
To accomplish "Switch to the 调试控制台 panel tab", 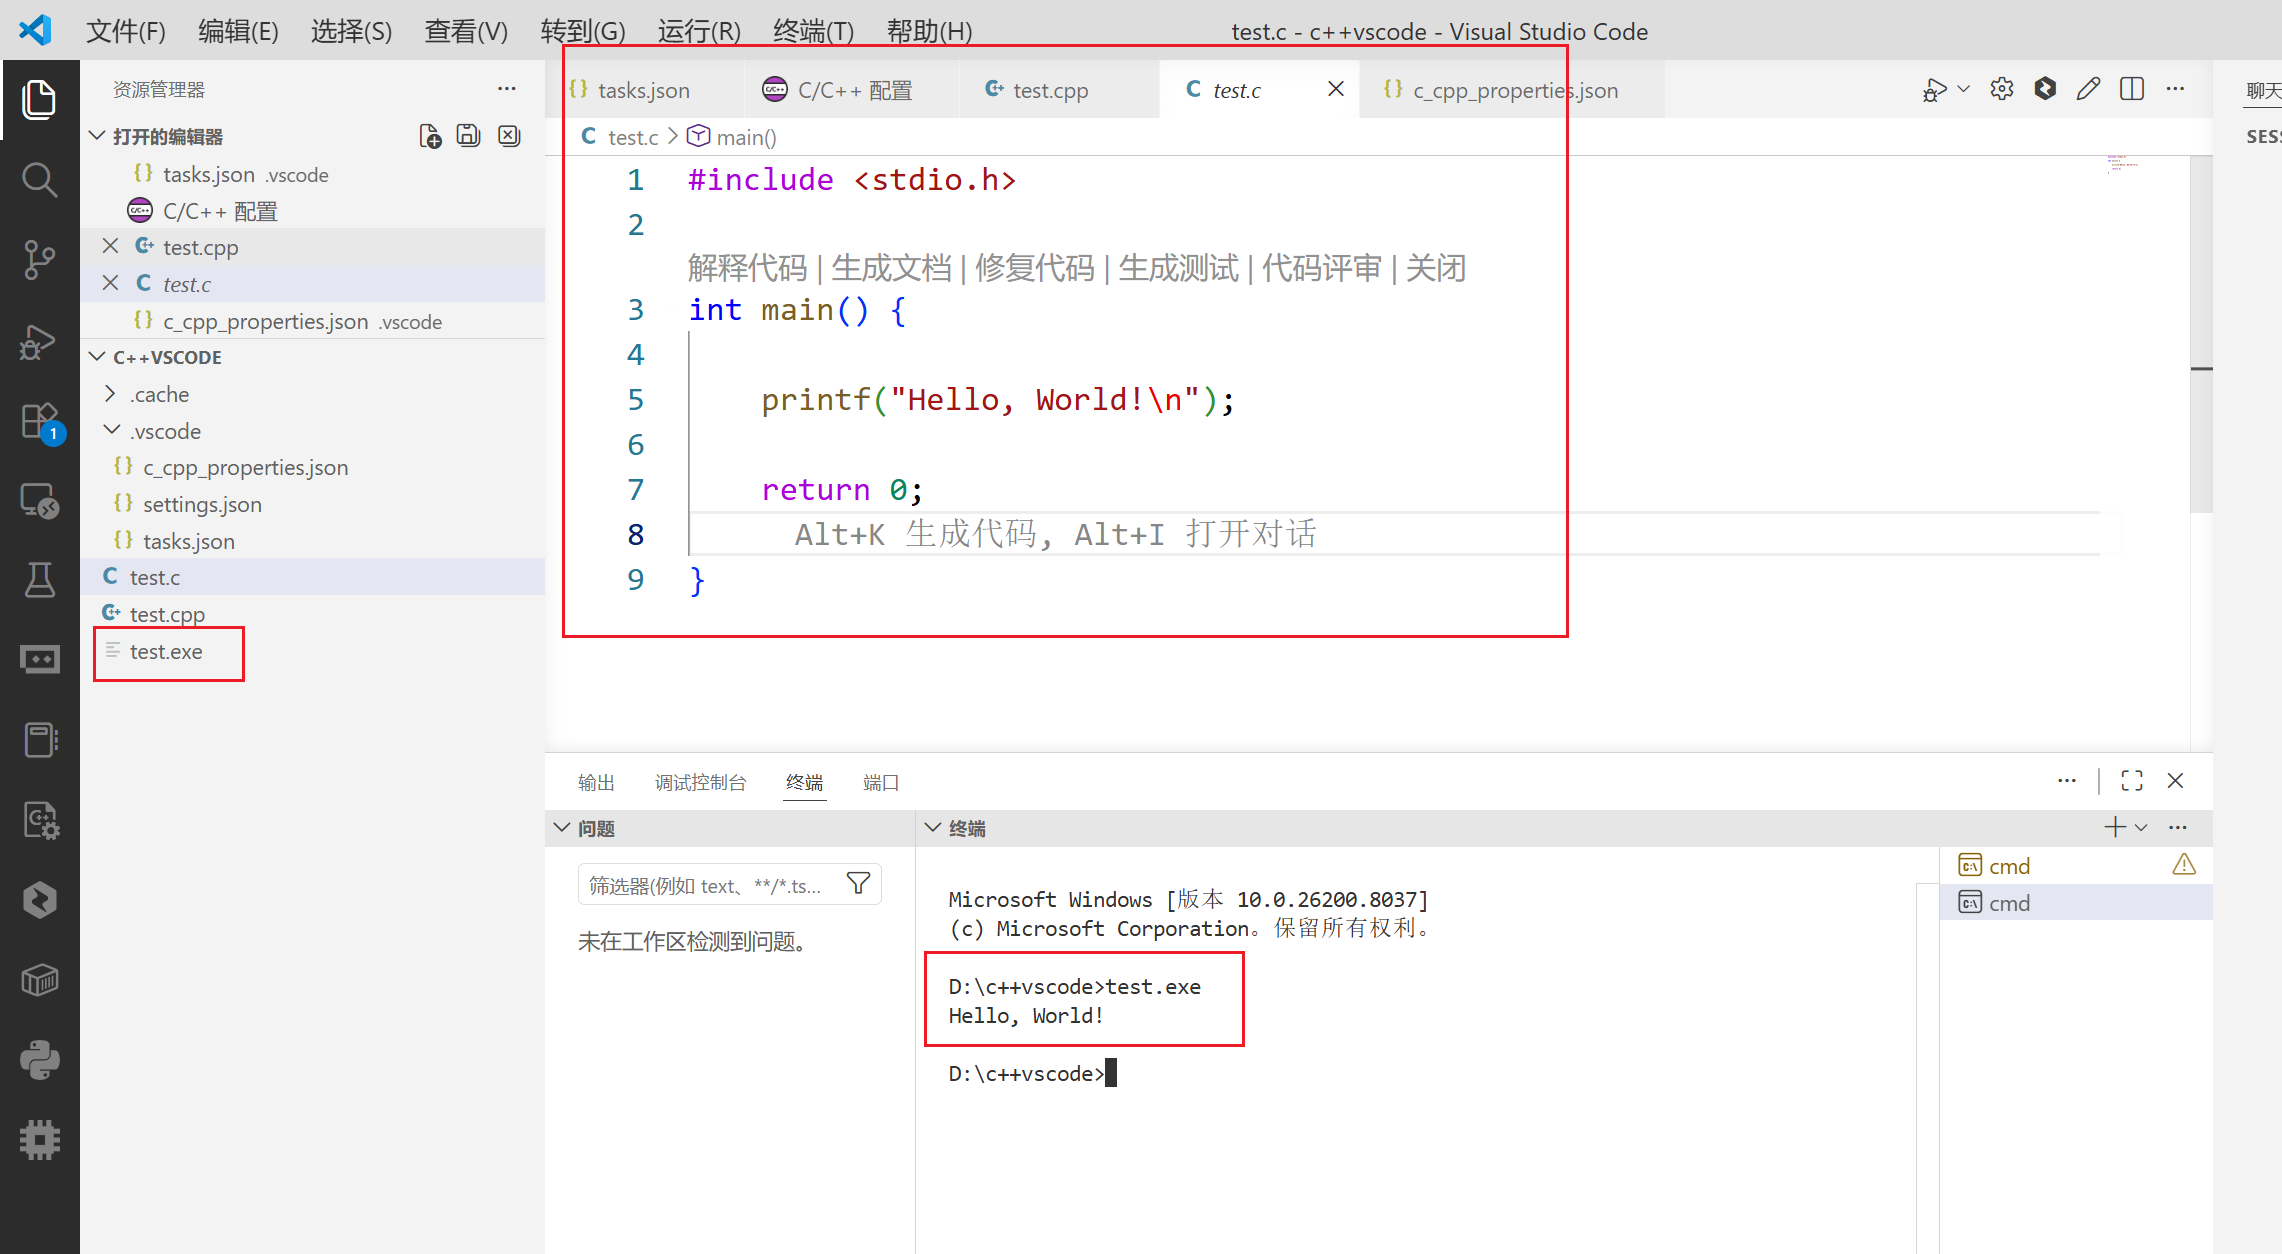I will (700, 782).
